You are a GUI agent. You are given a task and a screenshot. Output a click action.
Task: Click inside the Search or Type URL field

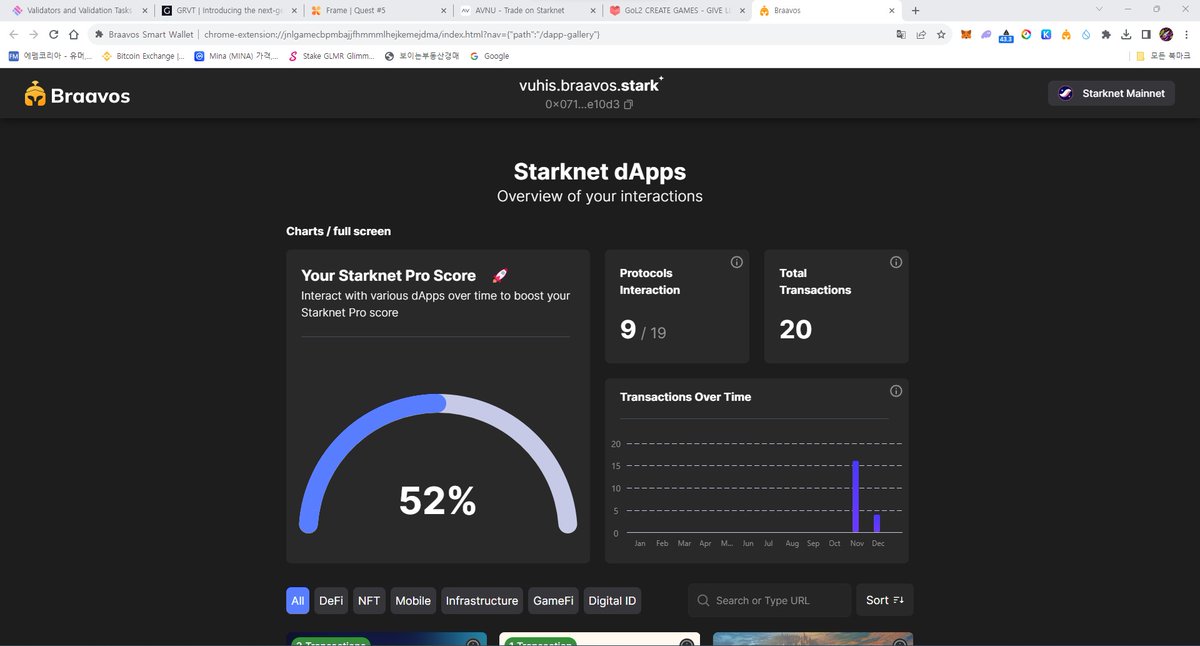pos(770,600)
